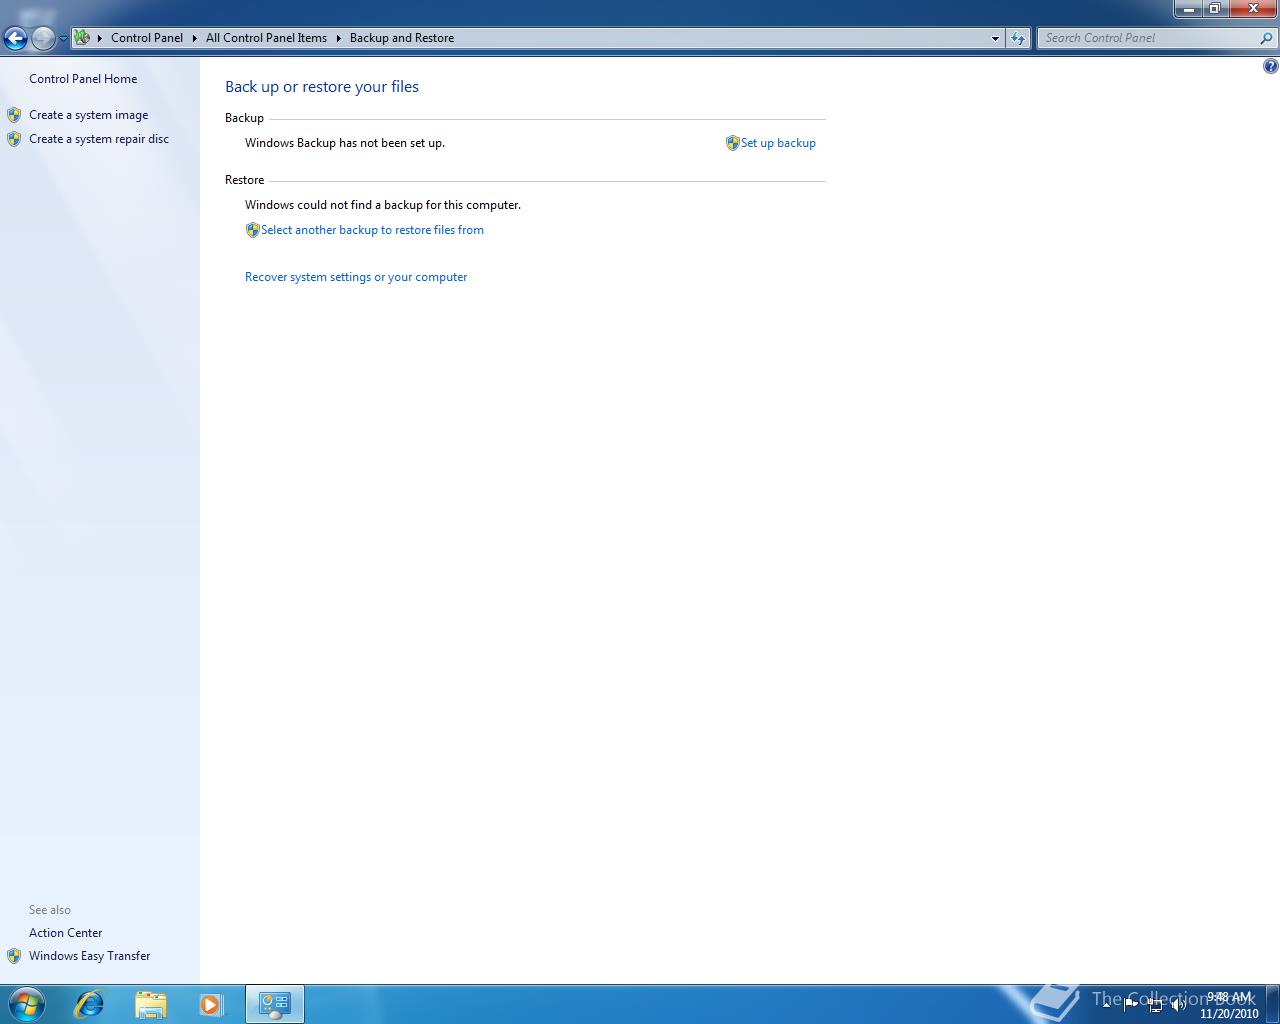
Task: Open the volume speaker tray icon
Action: (1179, 1005)
